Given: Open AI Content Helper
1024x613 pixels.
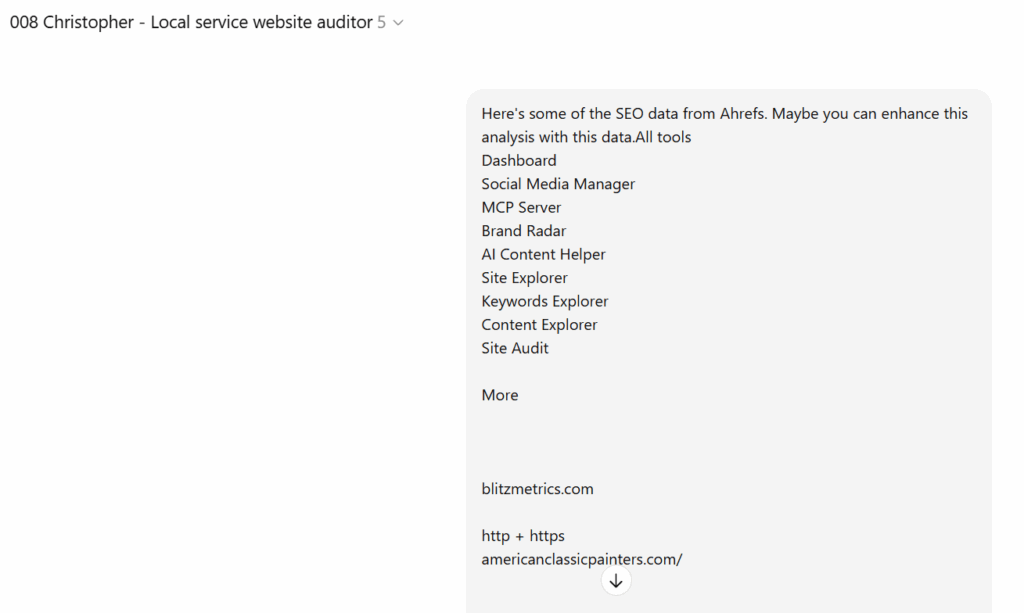Looking at the screenshot, I should point(543,254).
